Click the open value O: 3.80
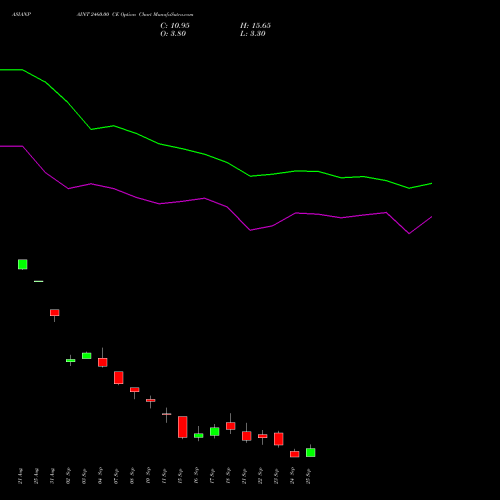The width and height of the screenshot is (500, 500). pos(173,34)
